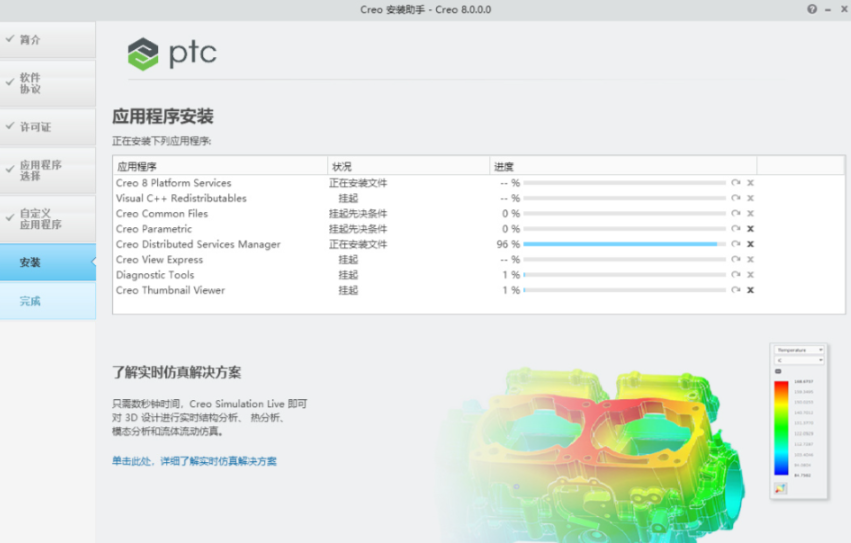Viewport: 851px width, 543px height.
Task: Click retry icon for Diagnostic Tools
Action: (x=735, y=275)
